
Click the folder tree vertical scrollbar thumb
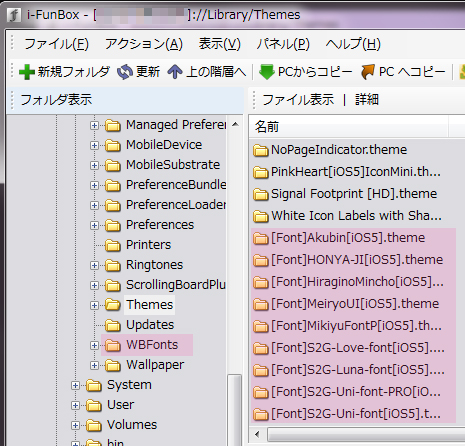235,409
